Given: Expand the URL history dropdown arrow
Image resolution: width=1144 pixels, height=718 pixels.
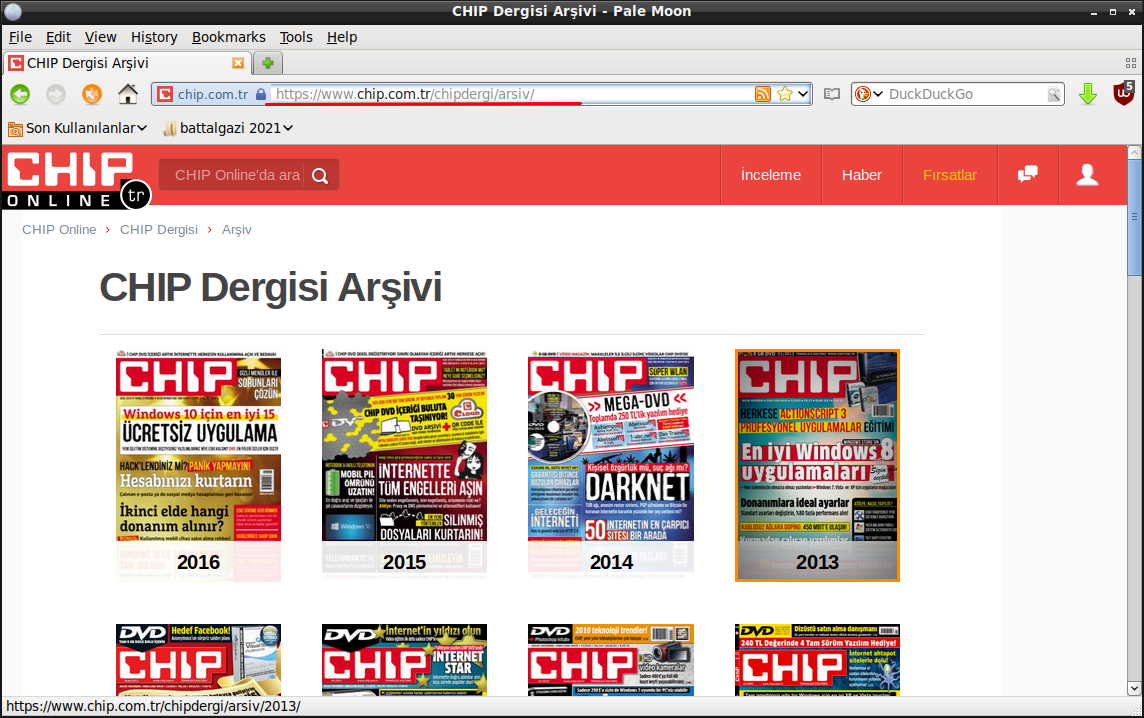Looking at the screenshot, I should [803, 94].
